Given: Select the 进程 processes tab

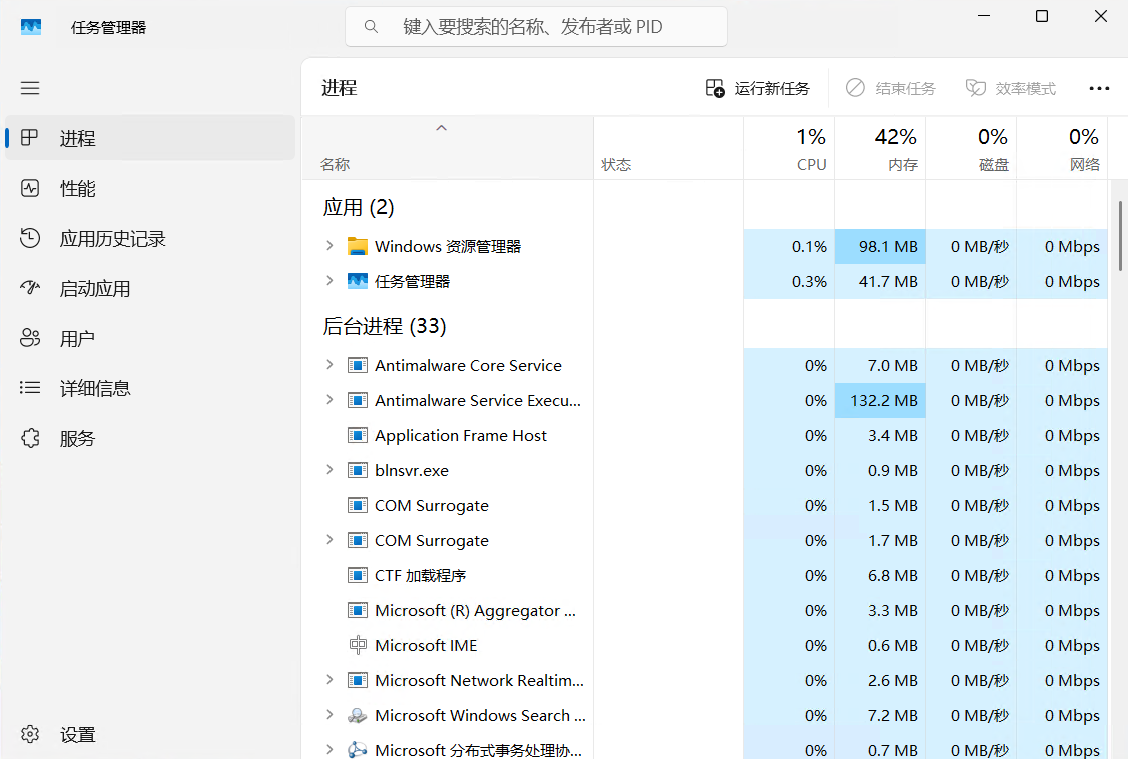Looking at the screenshot, I should click(78, 138).
